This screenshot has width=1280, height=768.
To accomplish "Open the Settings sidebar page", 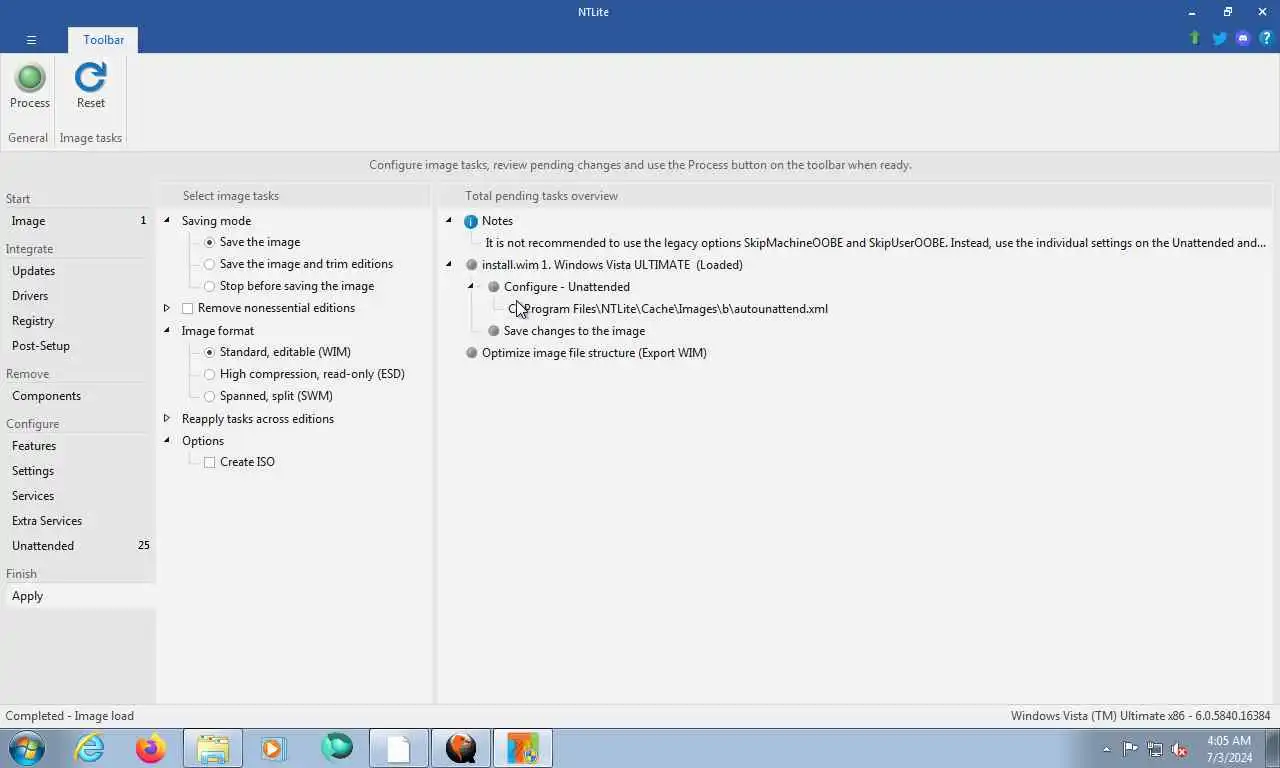I will tap(78, 471).
